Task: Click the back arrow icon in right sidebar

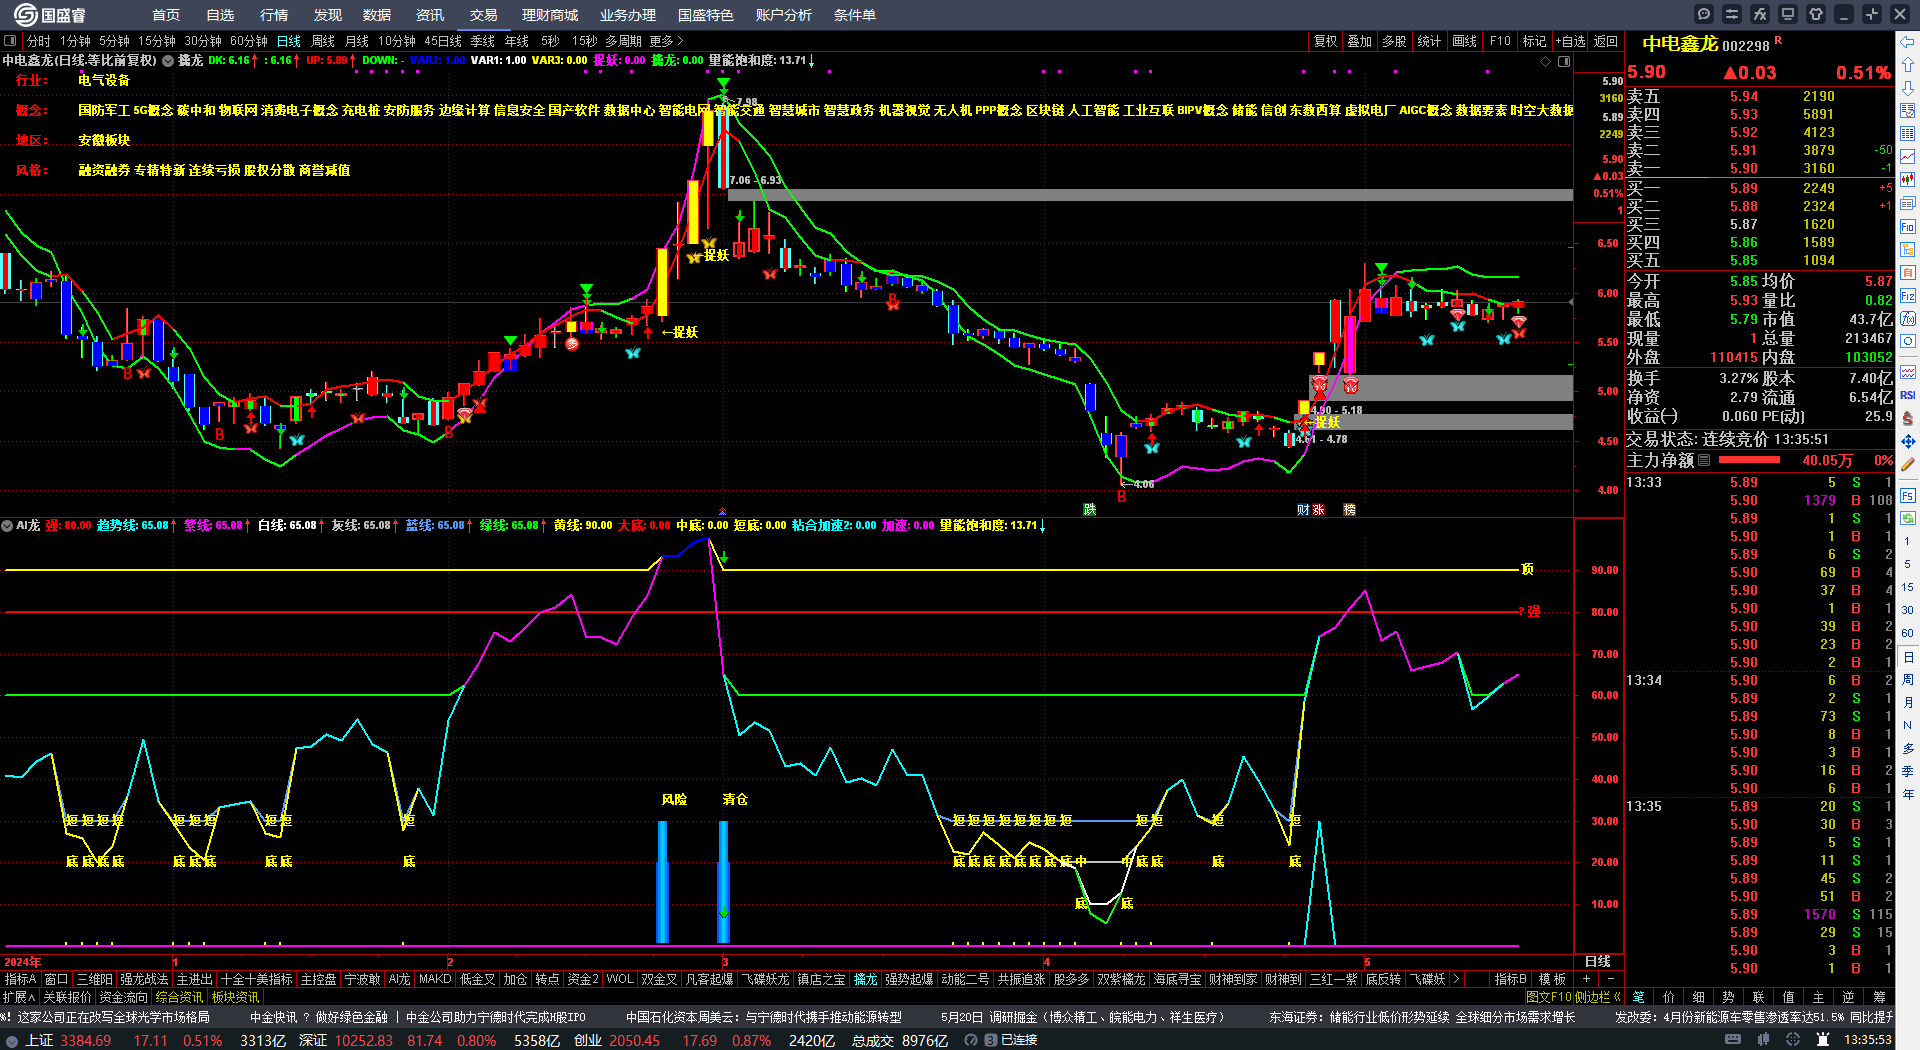Action: [x=1908, y=41]
